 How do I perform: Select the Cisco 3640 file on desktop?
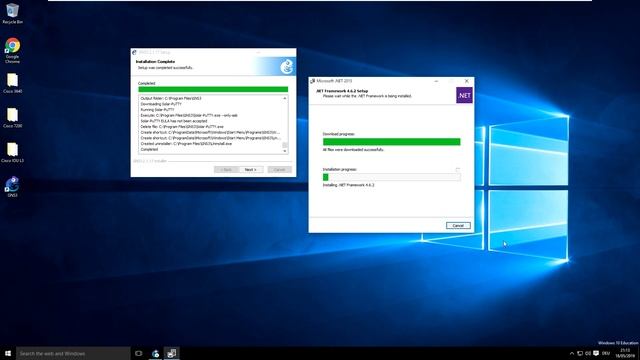click(12, 83)
